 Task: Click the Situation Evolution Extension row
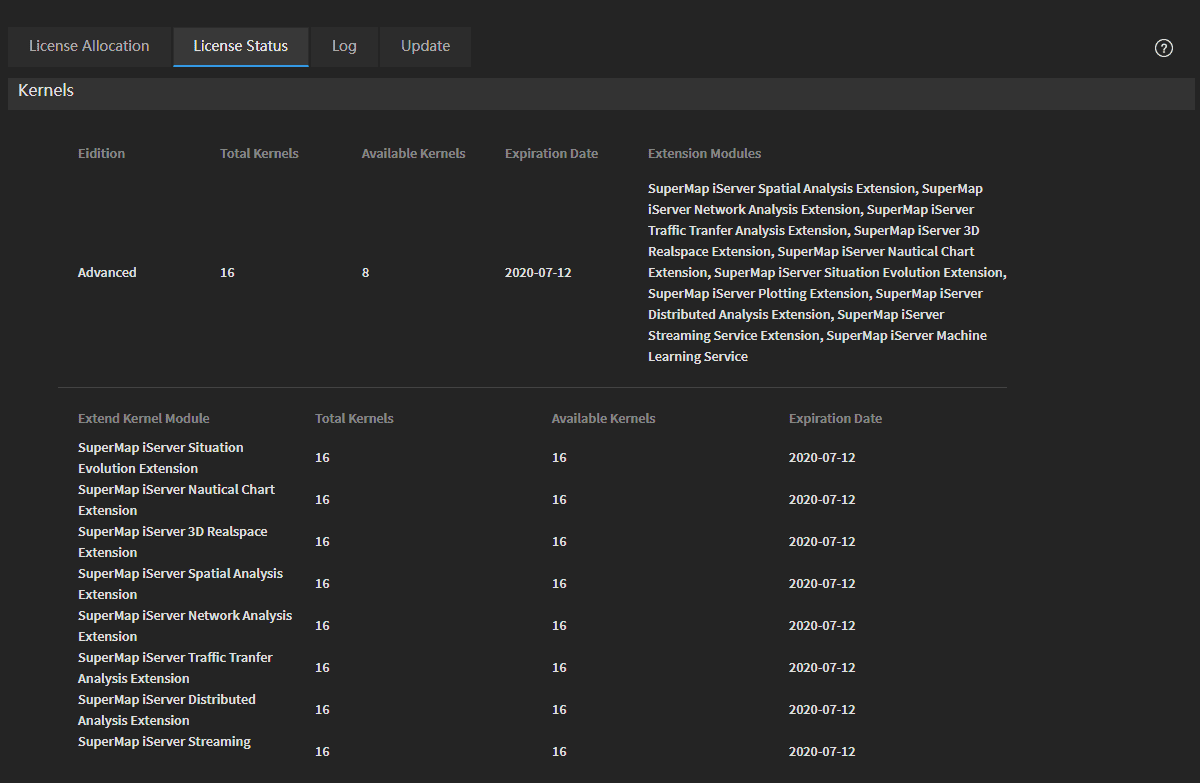point(160,458)
